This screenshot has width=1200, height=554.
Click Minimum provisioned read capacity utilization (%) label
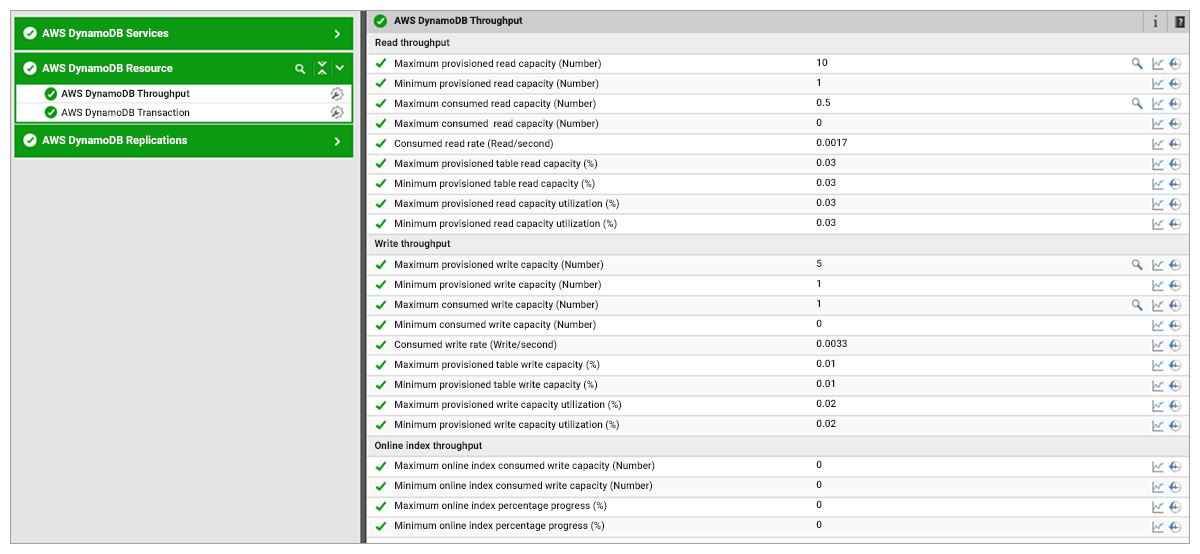pos(505,224)
